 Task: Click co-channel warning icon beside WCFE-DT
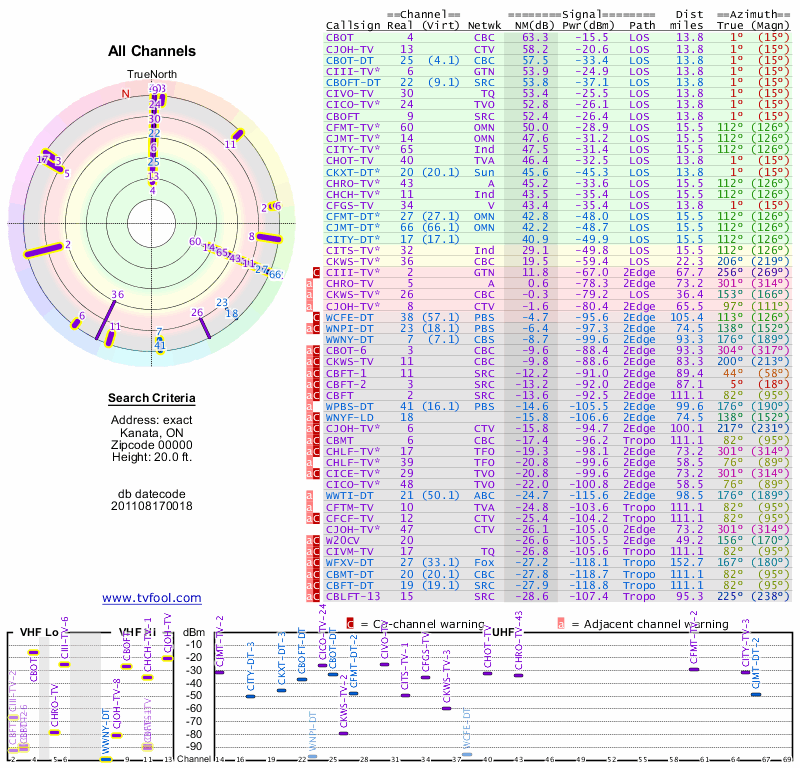point(317,317)
